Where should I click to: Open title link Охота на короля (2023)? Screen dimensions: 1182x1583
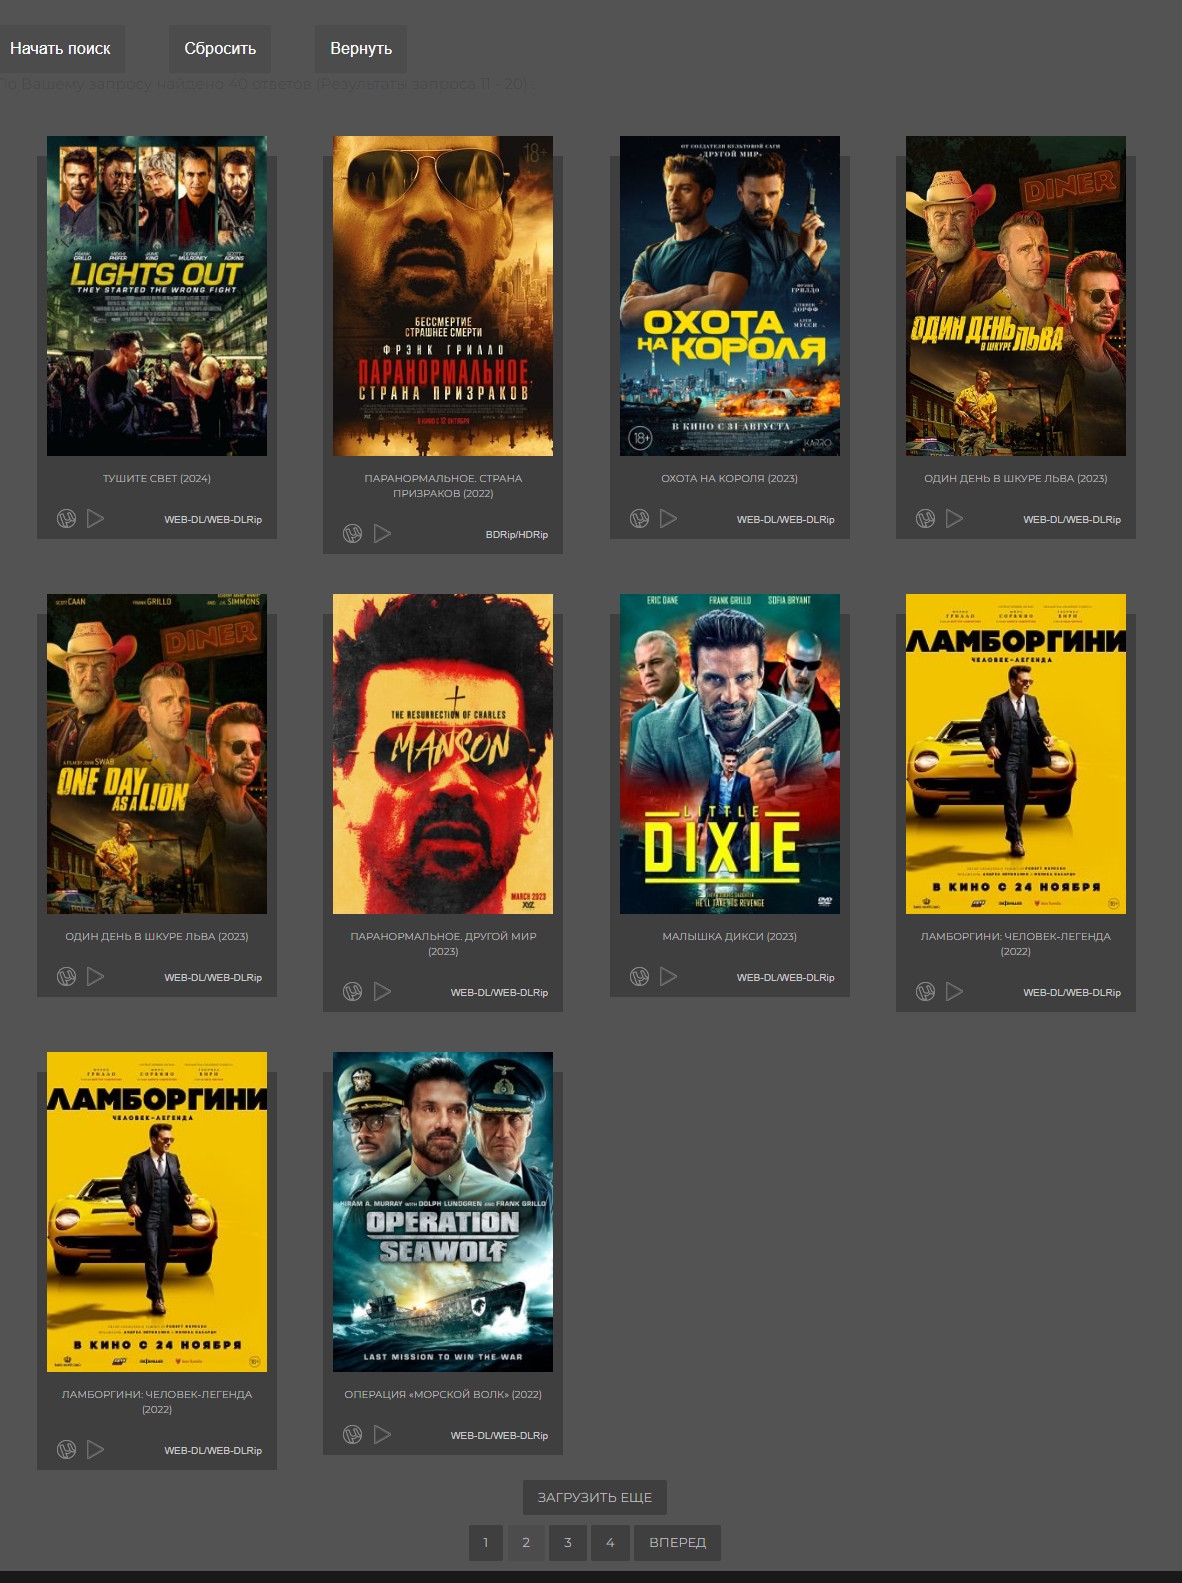click(730, 479)
